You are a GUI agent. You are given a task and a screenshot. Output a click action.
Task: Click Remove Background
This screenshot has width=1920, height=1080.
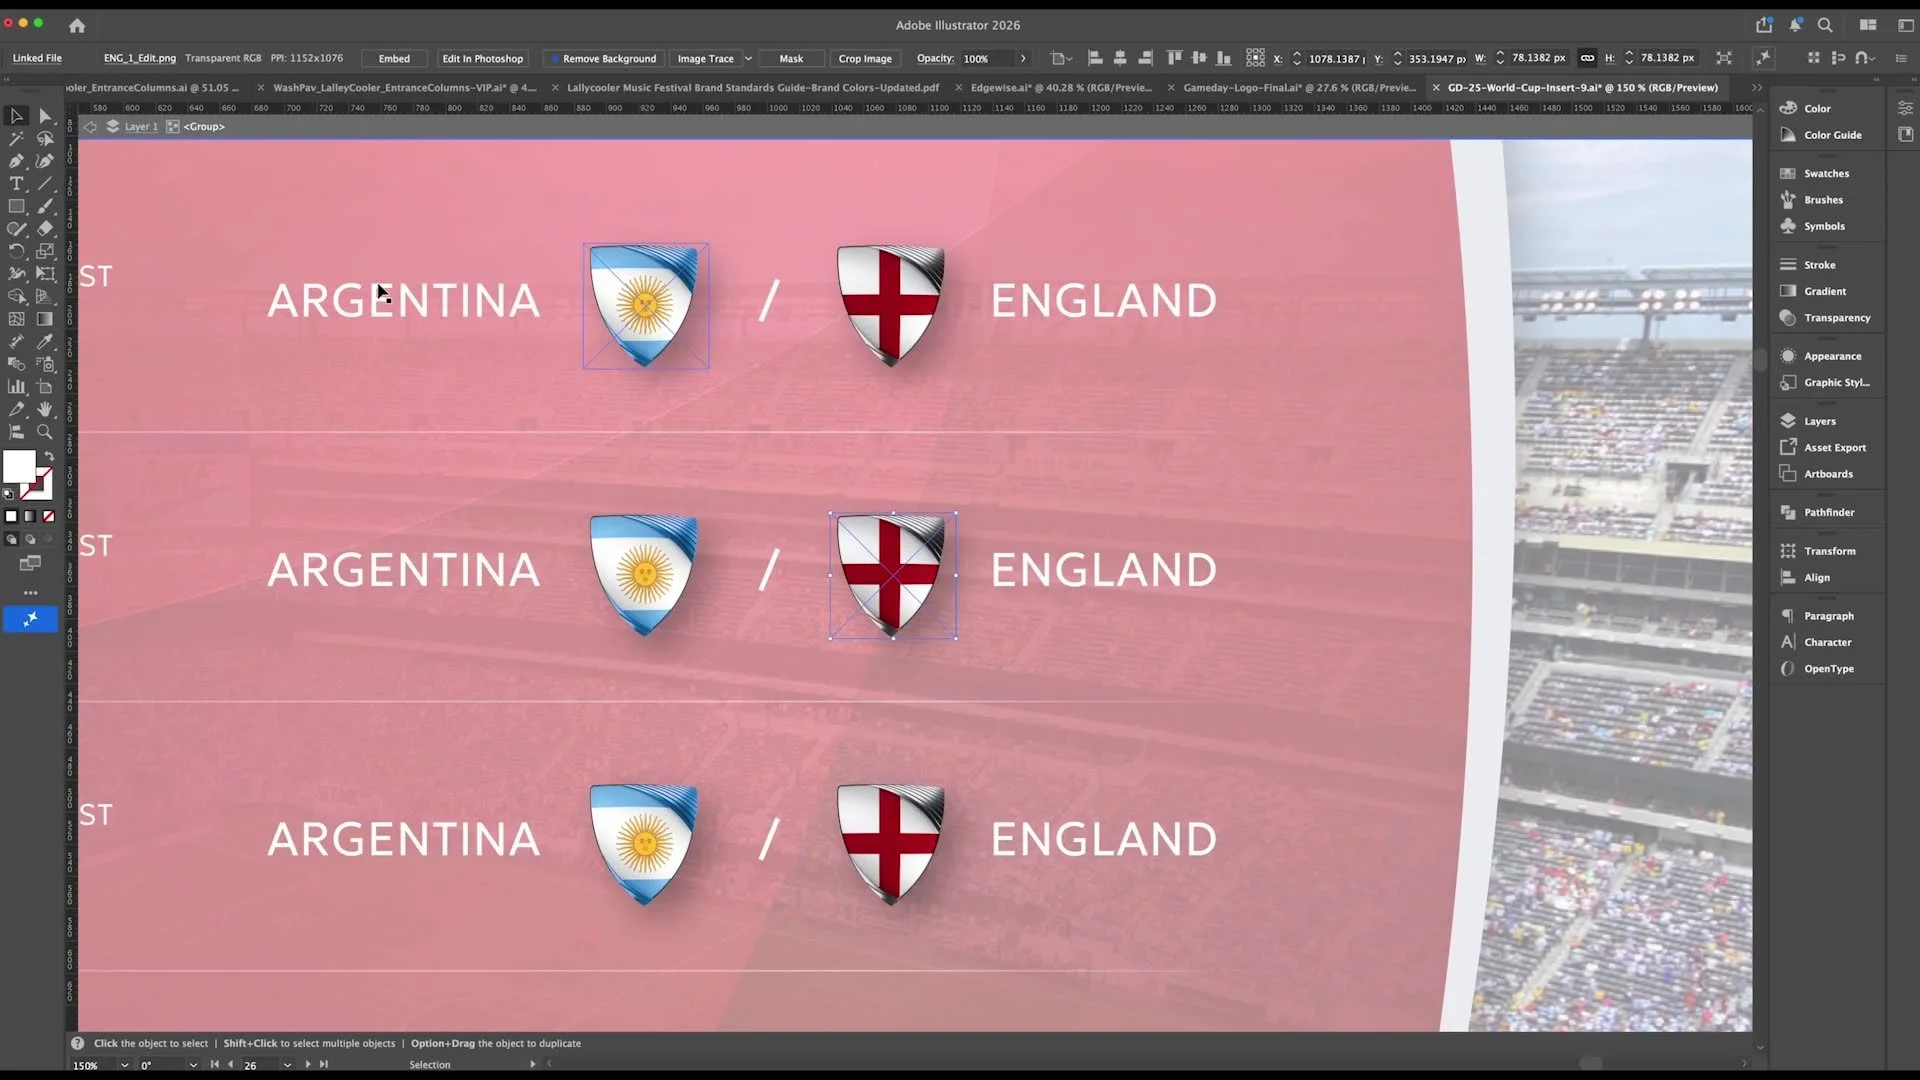603,58
